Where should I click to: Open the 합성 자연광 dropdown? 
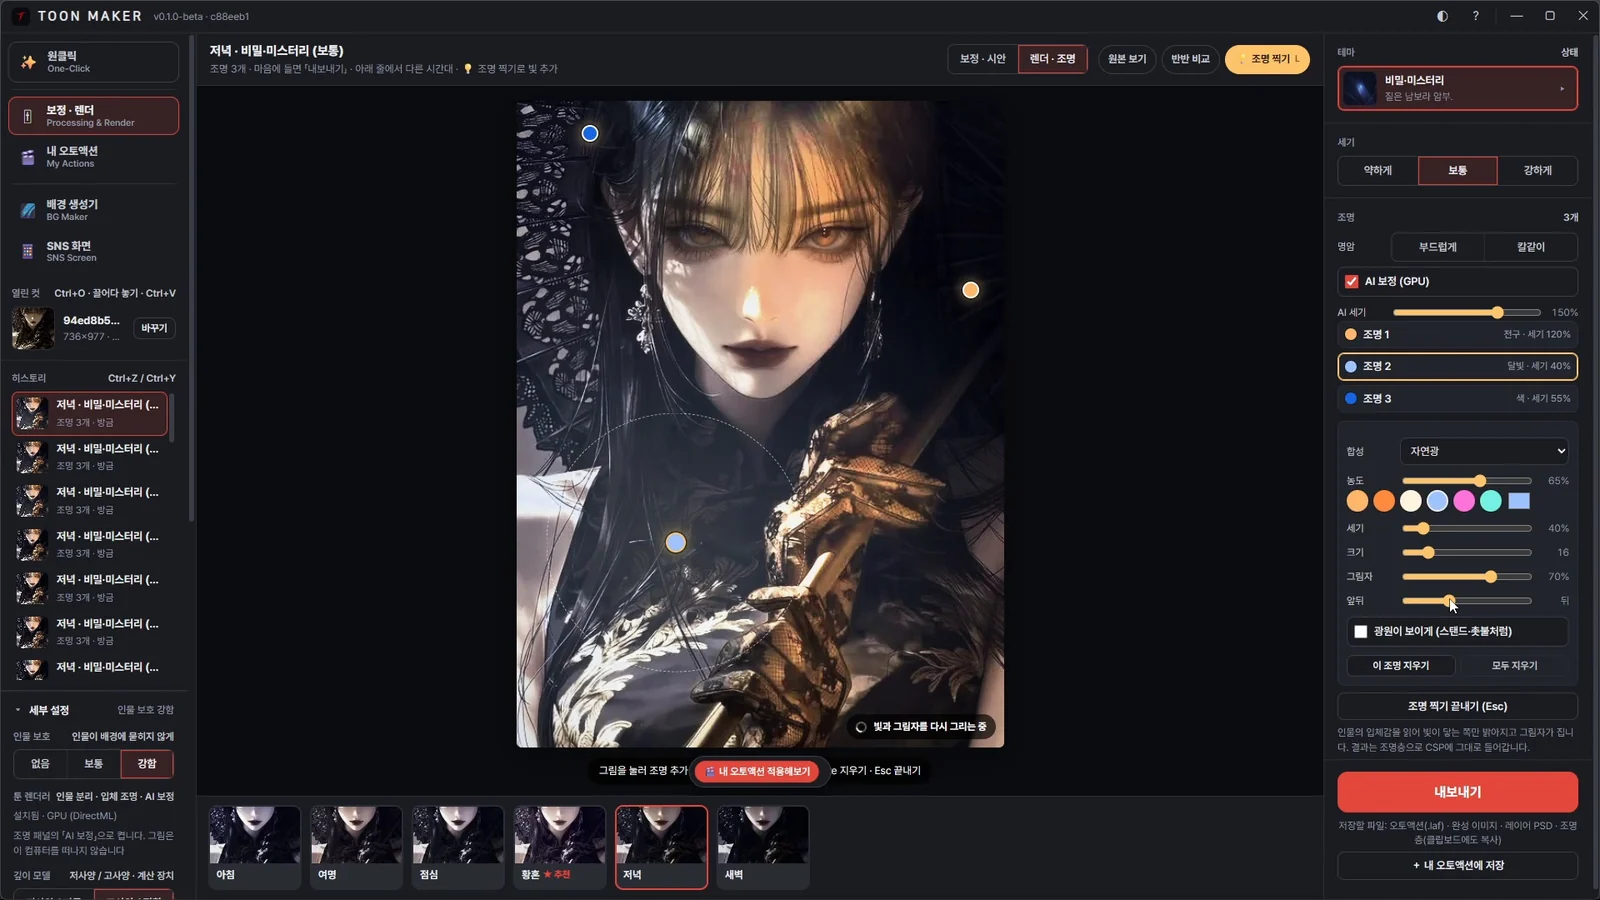coord(1484,451)
